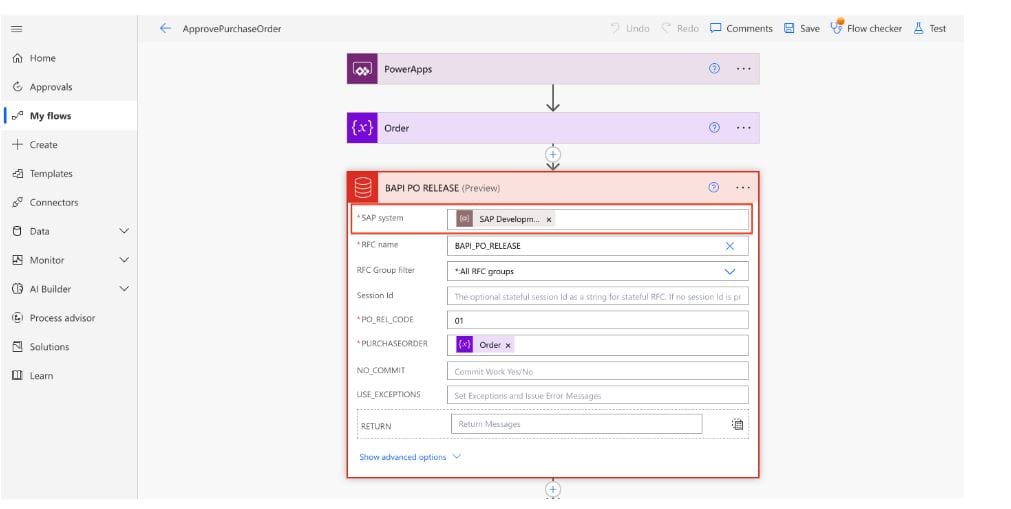Click the BAPI PO RELEASE database icon
Screen dimensions: 1011x509
tap(362, 187)
